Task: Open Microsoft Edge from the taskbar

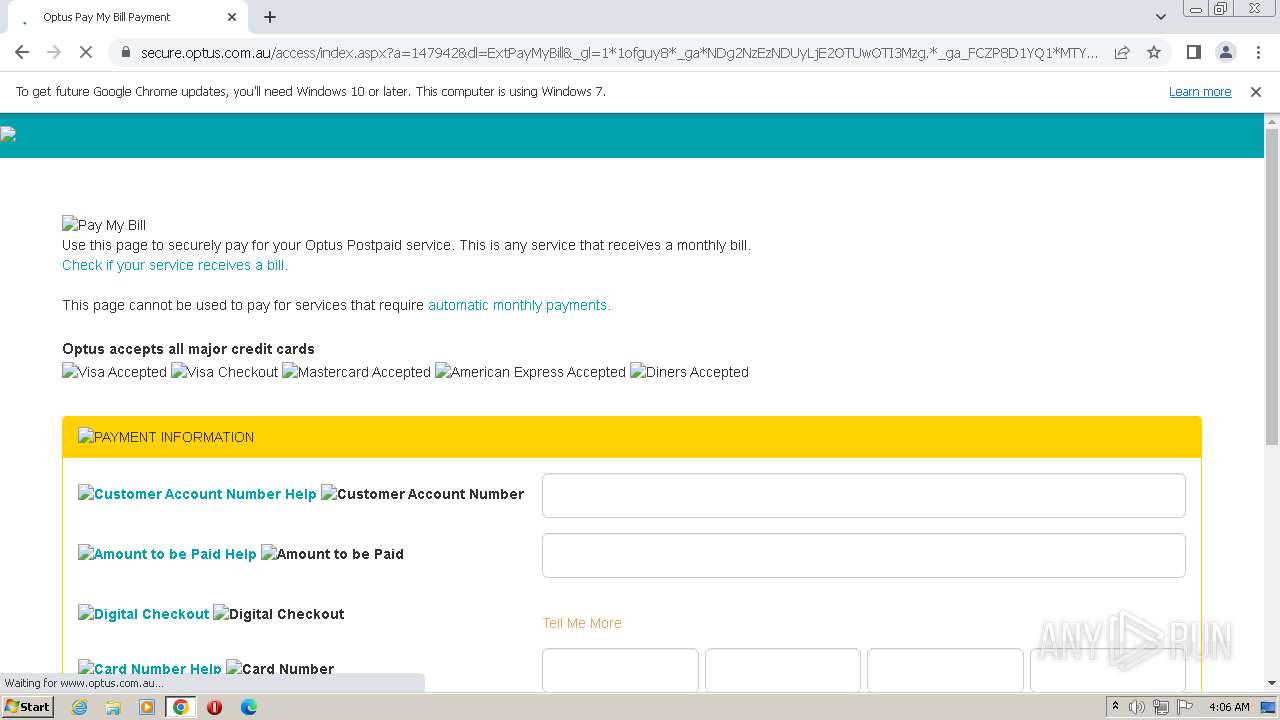Action: point(248,707)
